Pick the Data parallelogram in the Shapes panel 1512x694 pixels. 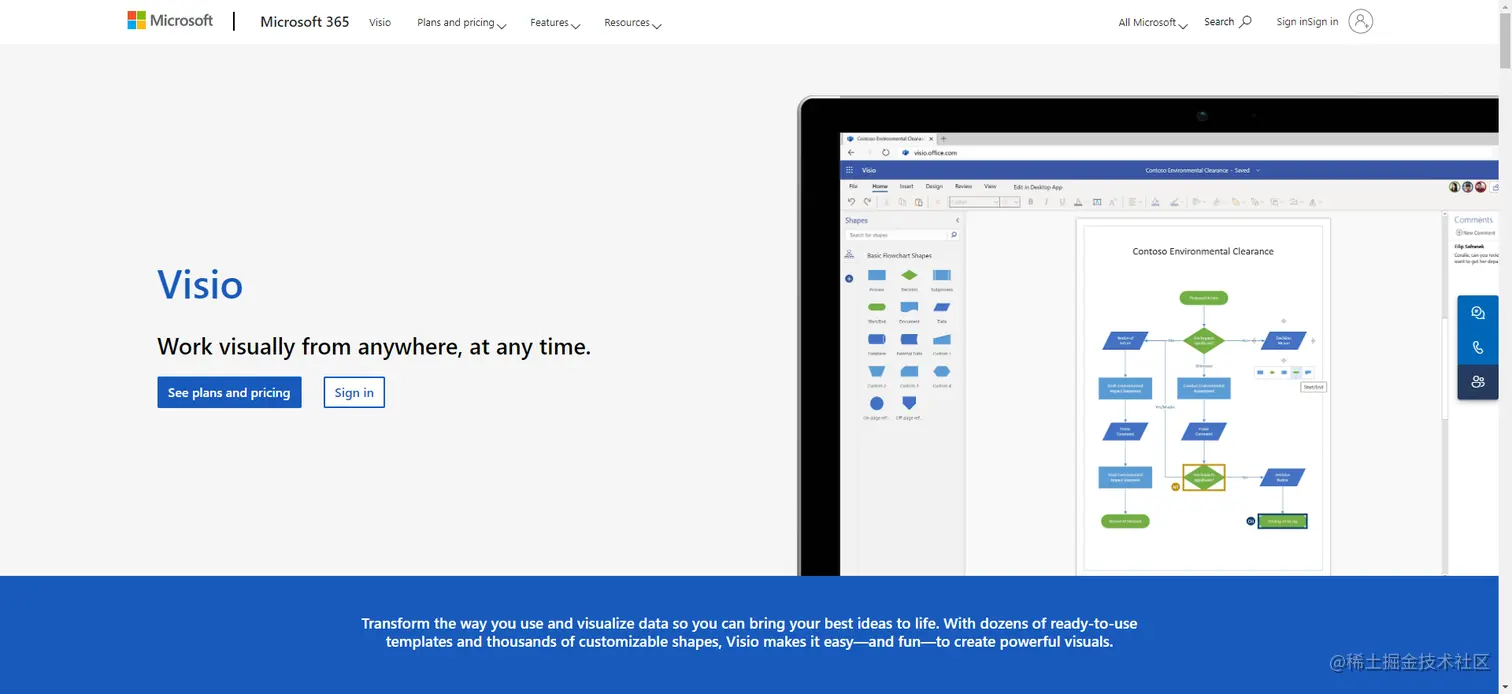(x=942, y=307)
